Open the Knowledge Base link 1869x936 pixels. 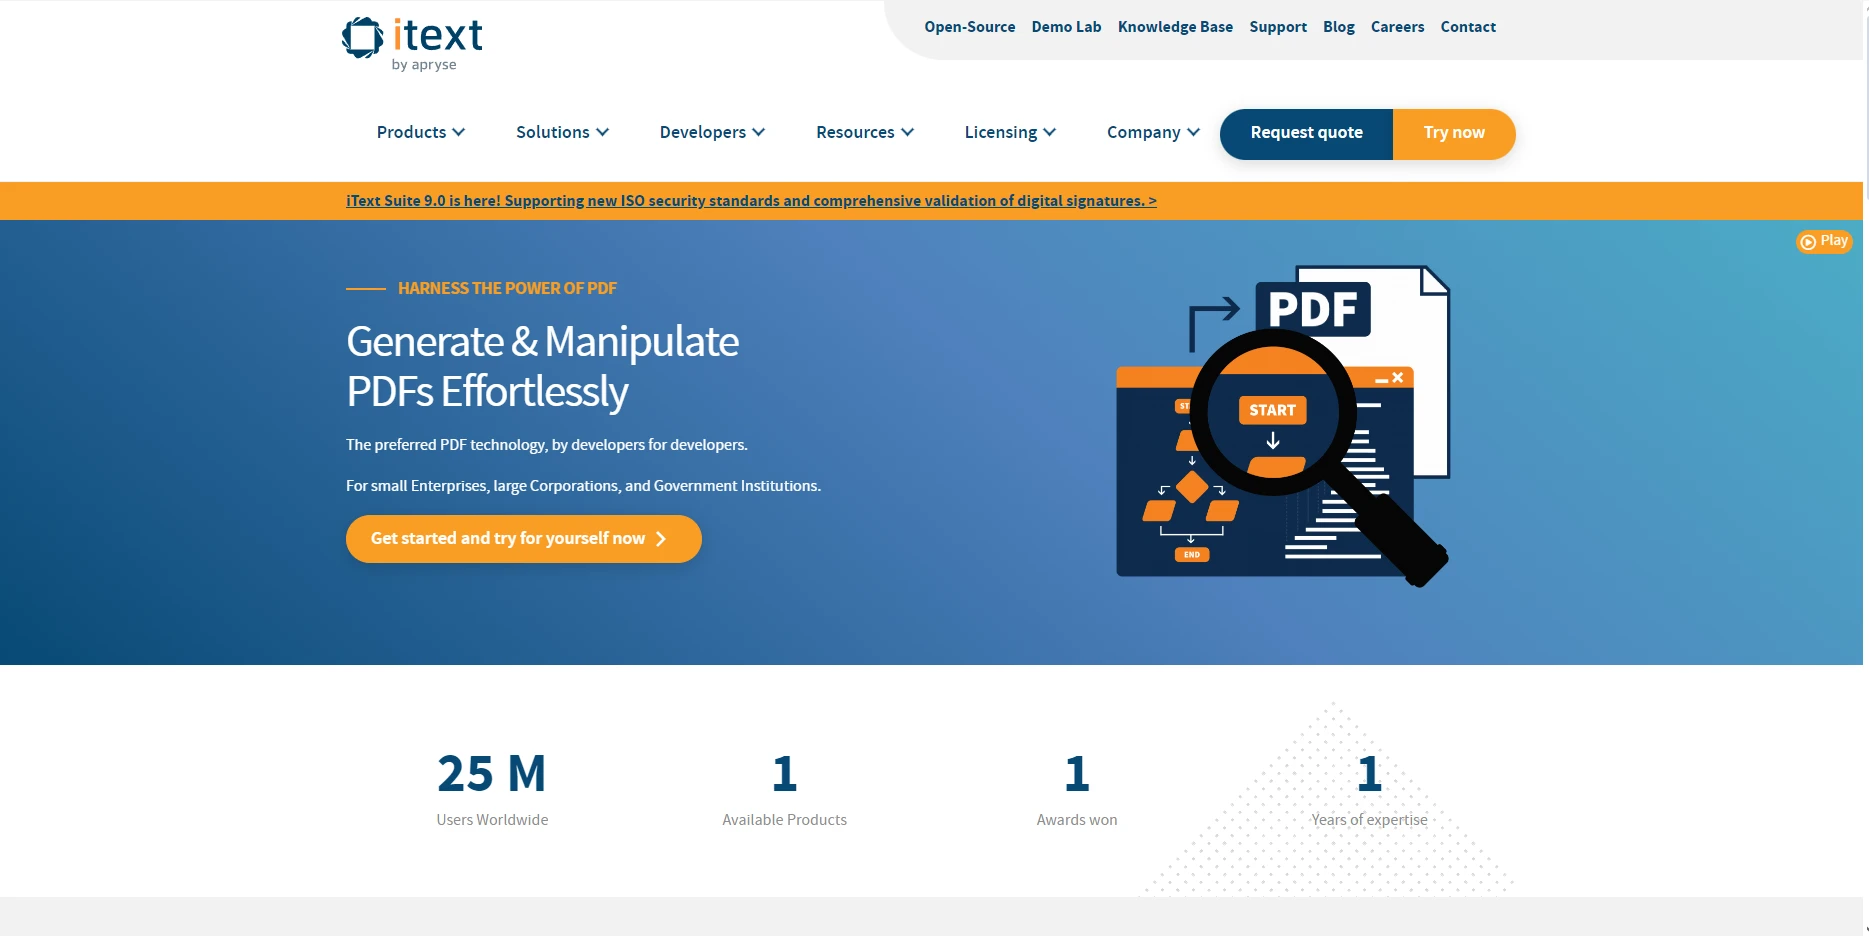[1175, 27]
